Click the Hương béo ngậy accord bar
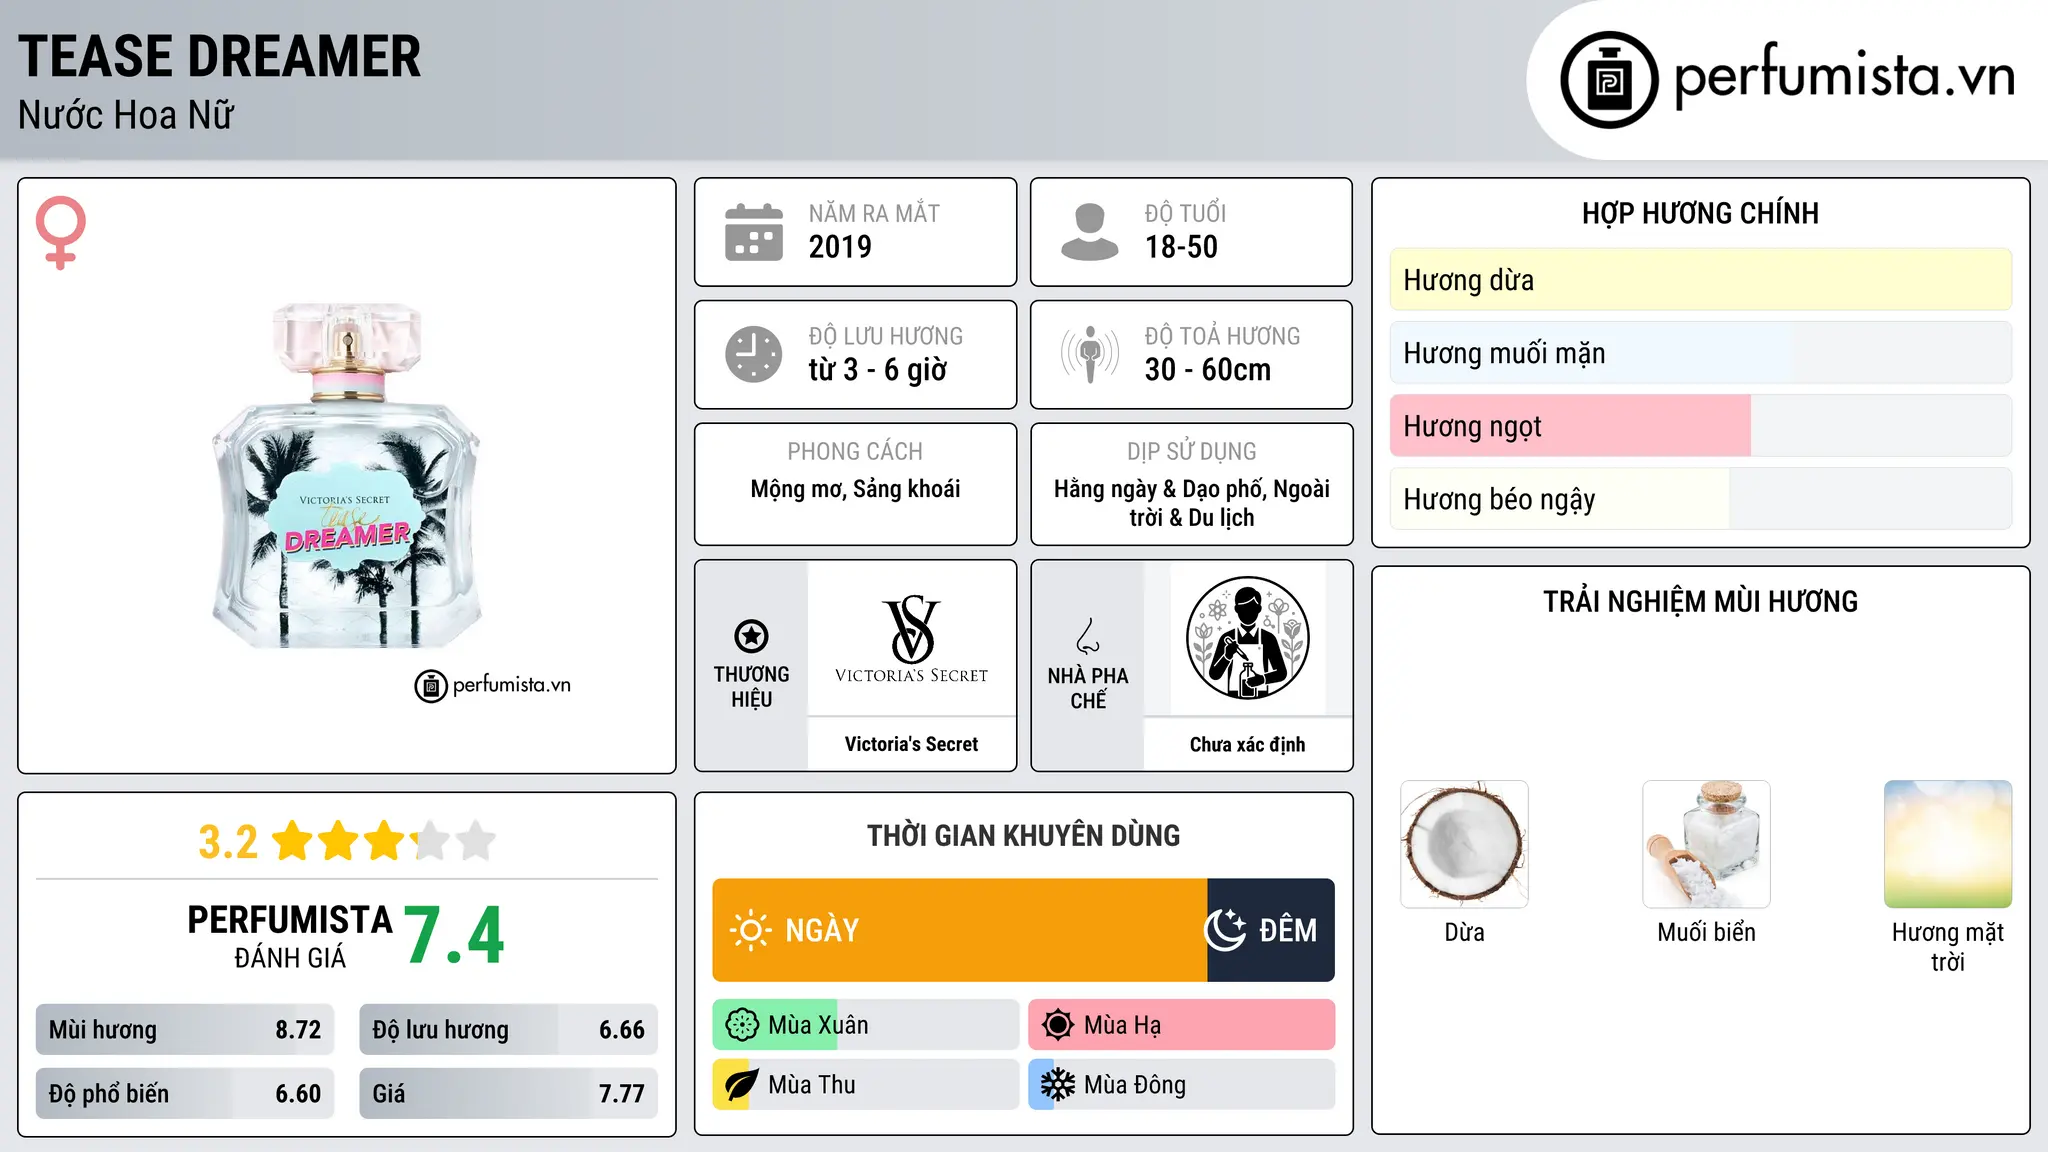Image resolution: width=2048 pixels, height=1152 pixels. point(1701,499)
